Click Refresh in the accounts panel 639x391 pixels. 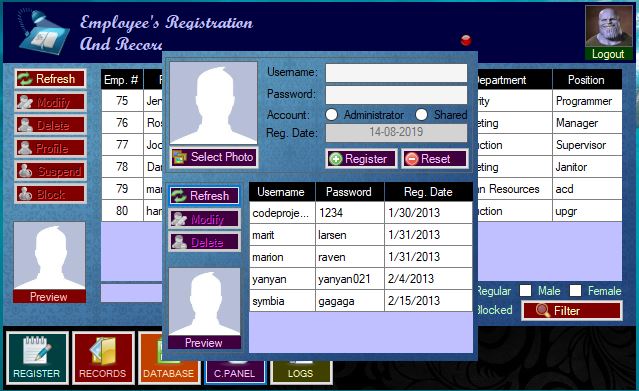[204, 196]
